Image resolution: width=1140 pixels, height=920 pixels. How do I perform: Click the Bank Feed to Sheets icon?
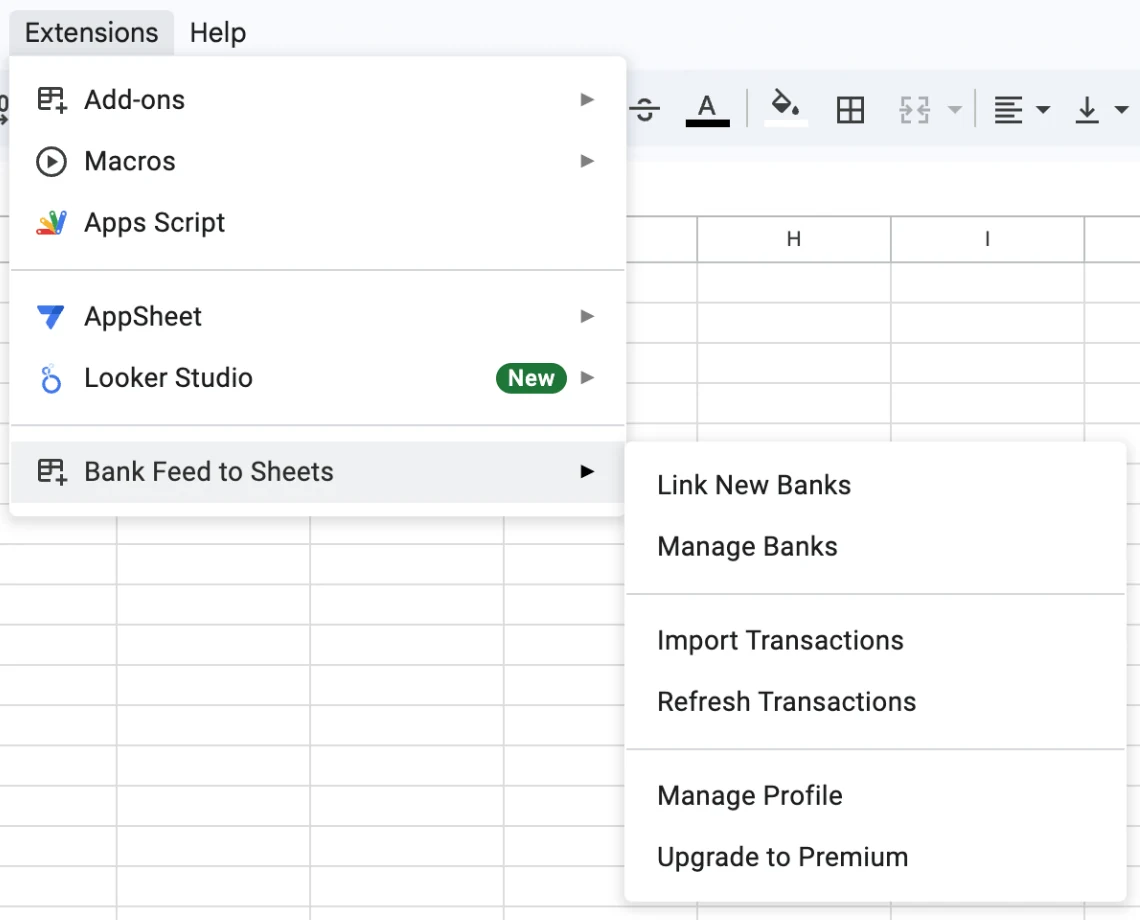(52, 471)
